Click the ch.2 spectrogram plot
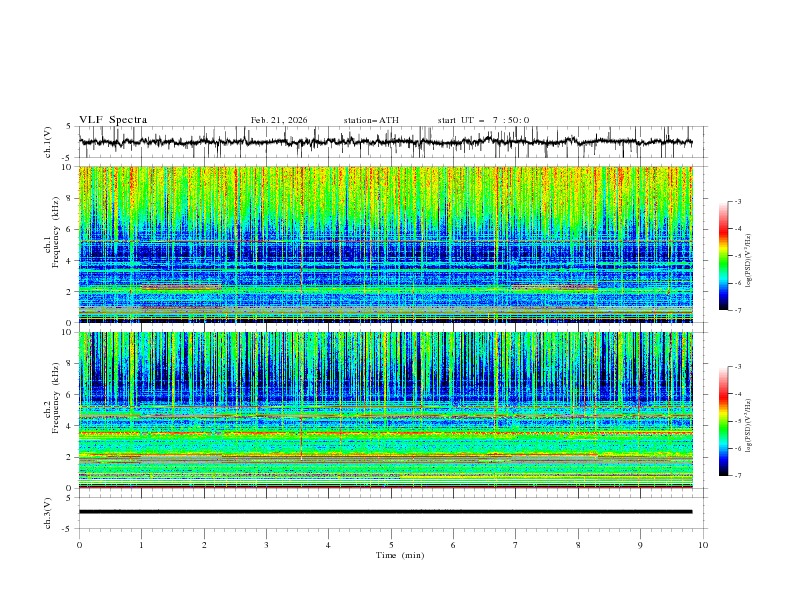This screenshot has width=792, height=612. coord(386,410)
